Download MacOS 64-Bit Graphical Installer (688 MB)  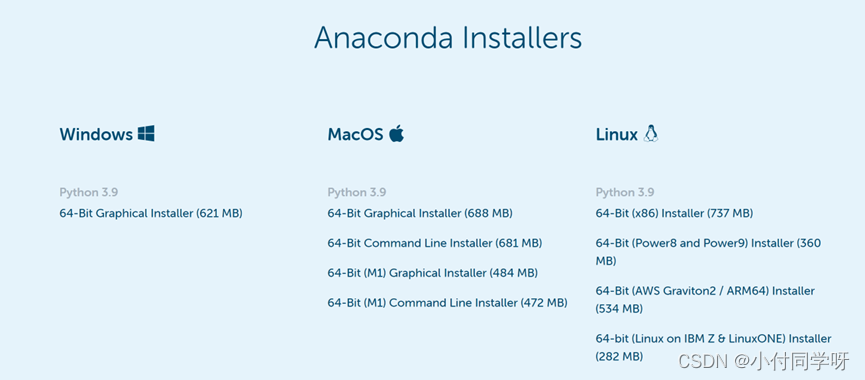coord(420,213)
